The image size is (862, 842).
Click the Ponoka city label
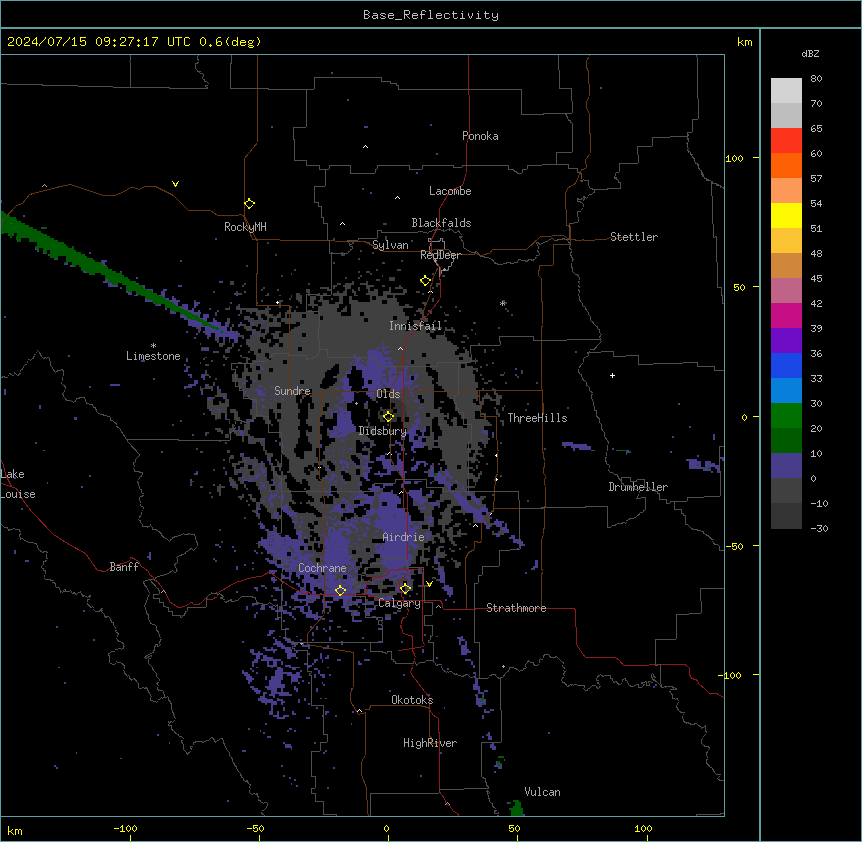(480, 136)
